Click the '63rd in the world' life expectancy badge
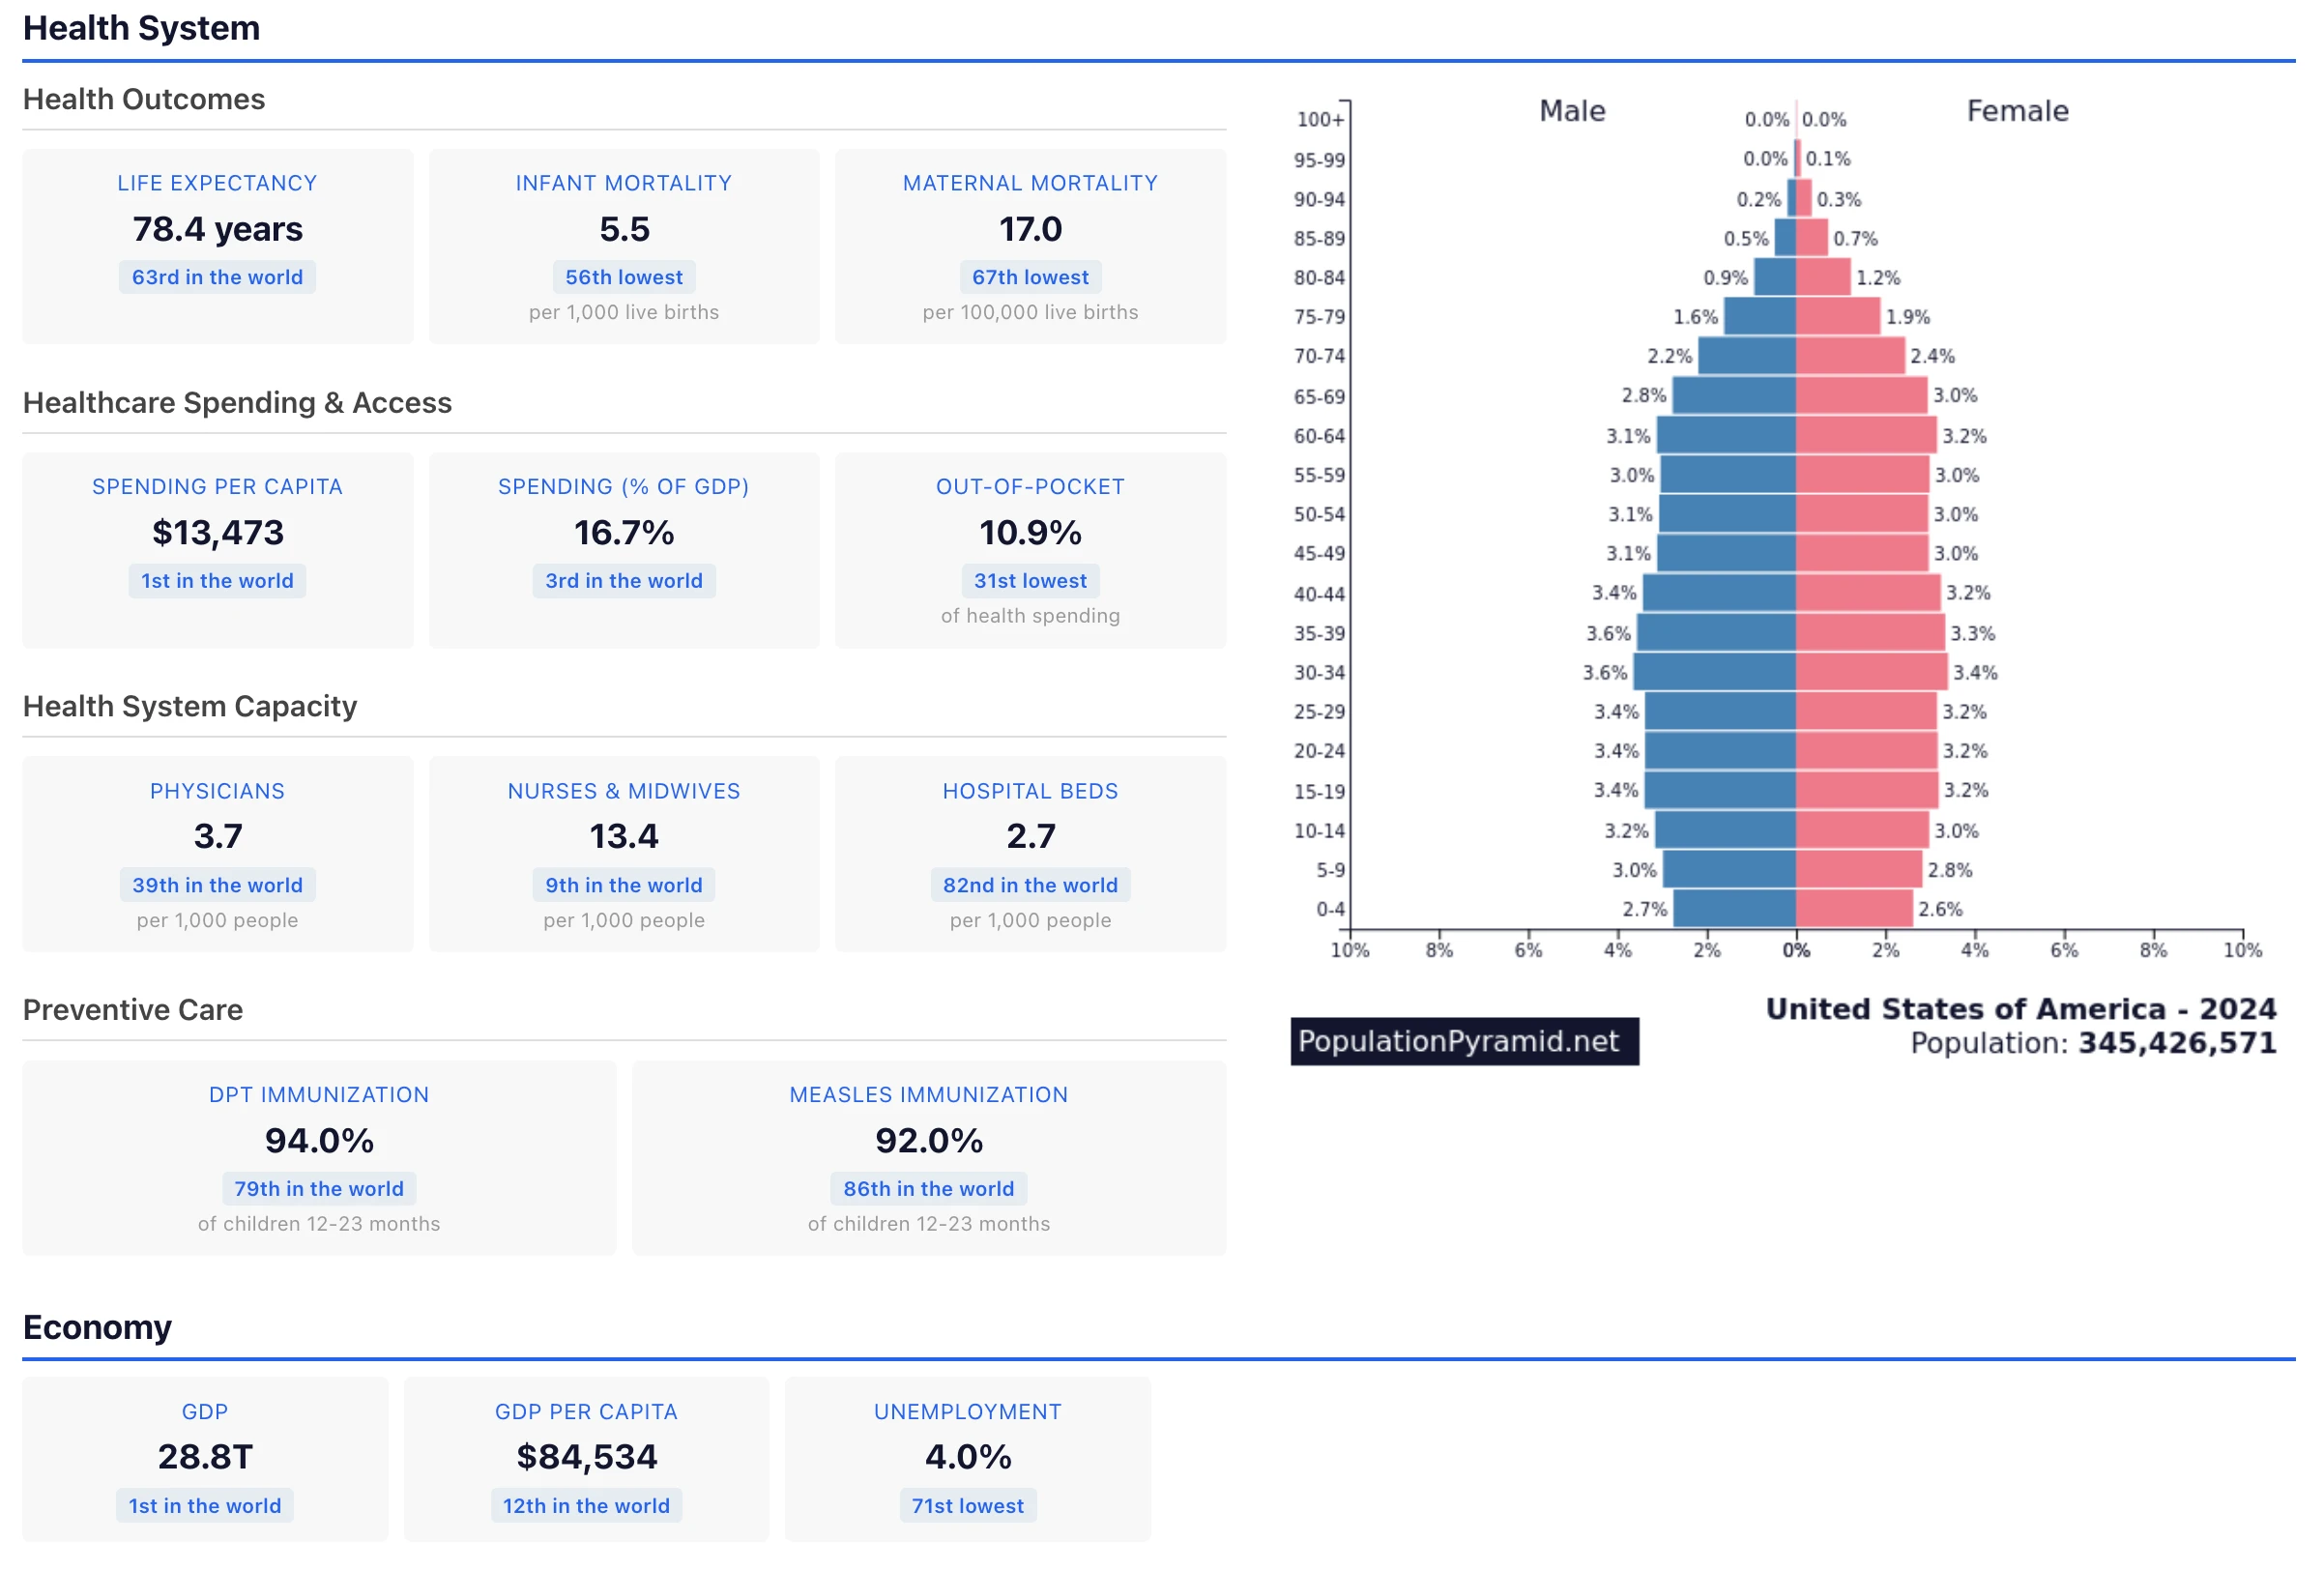 (x=217, y=277)
